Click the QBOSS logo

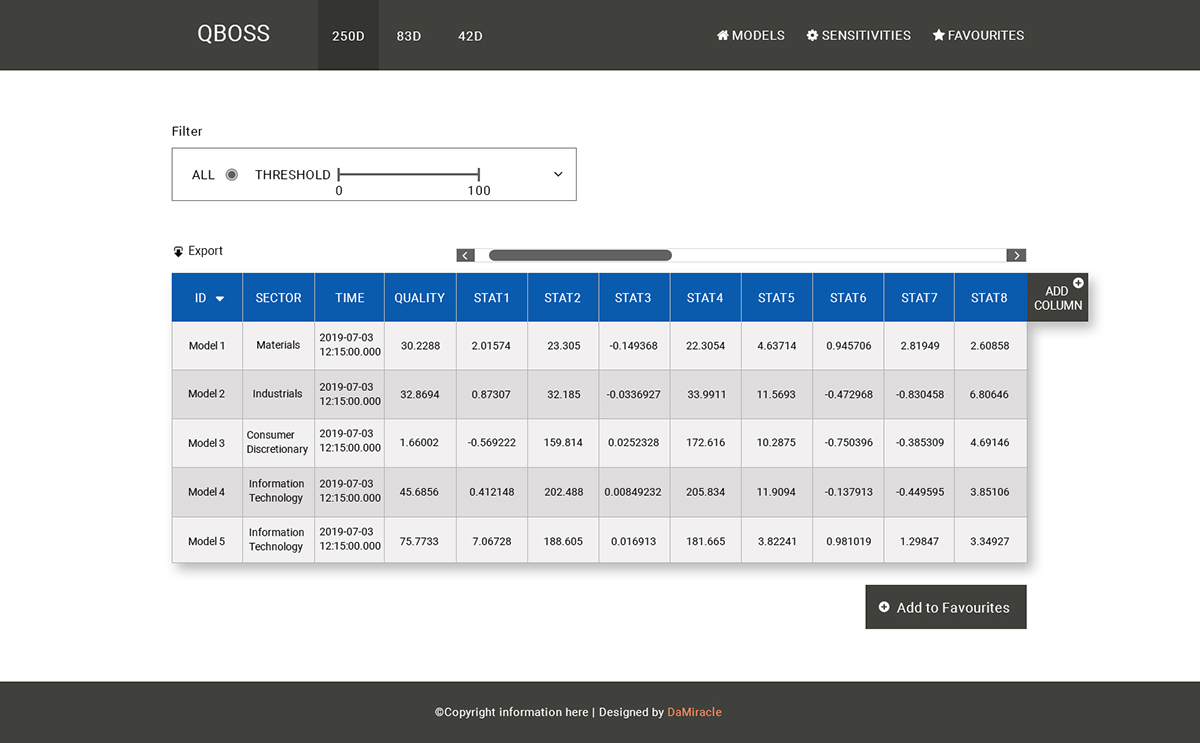[x=234, y=33]
